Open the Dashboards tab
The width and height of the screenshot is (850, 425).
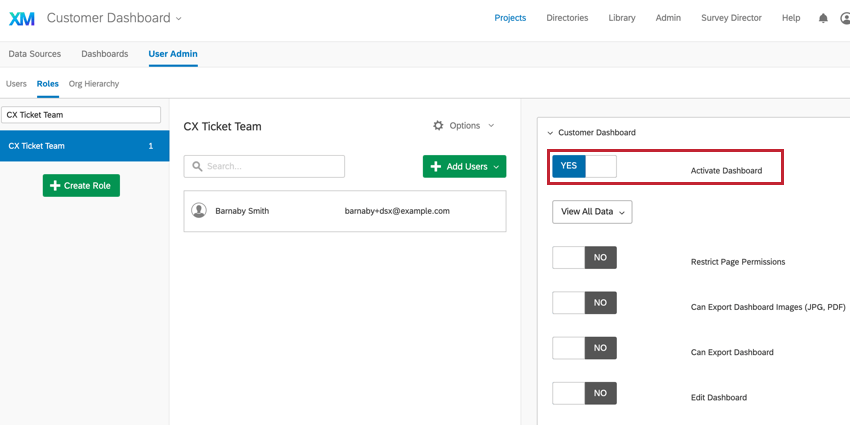[105, 54]
